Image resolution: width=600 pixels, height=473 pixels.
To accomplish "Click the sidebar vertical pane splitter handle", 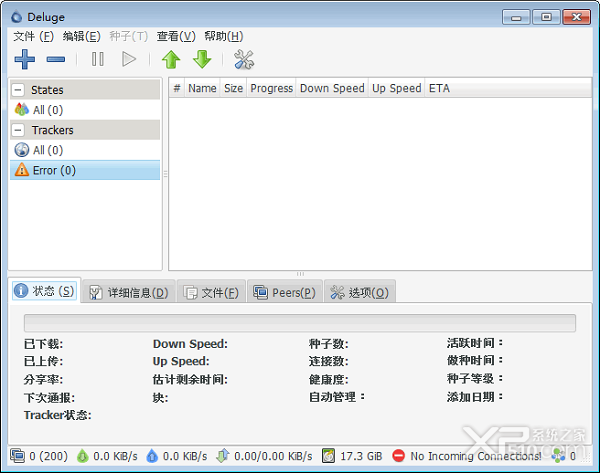I will tap(165, 174).
